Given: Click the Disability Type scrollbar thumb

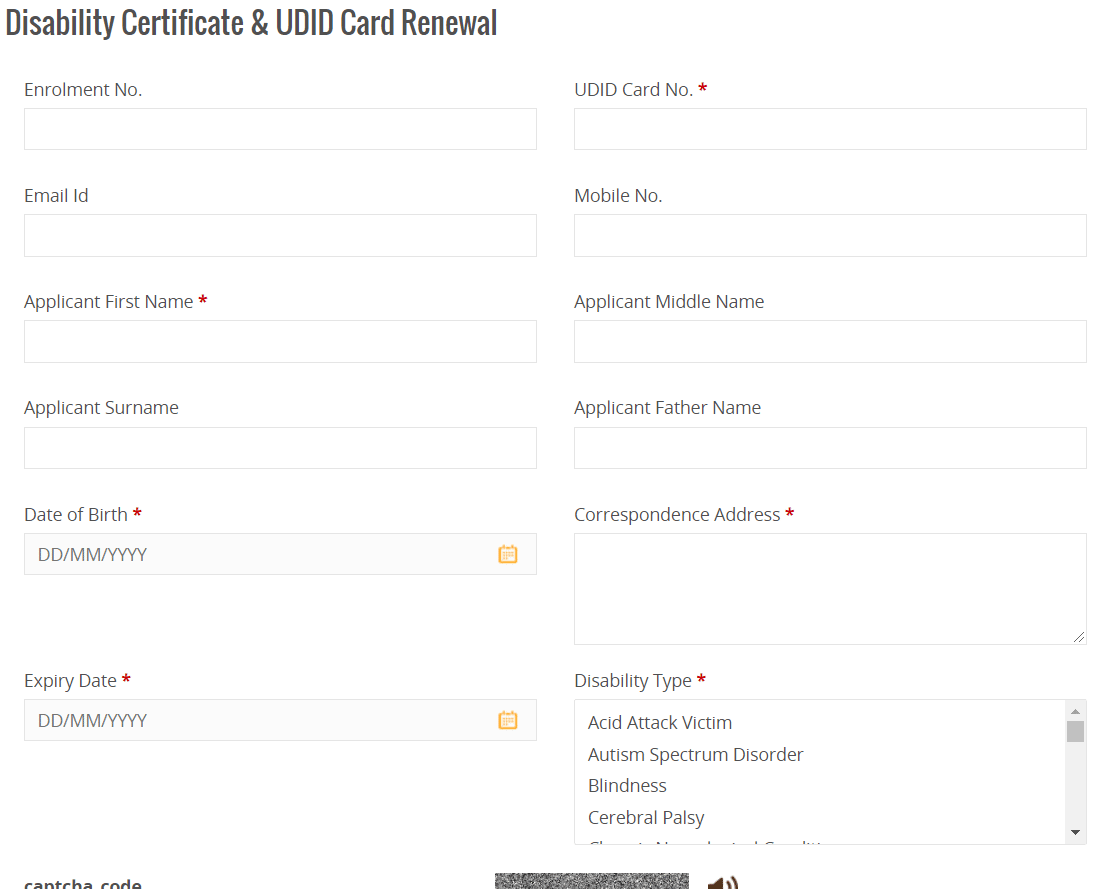Looking at the screenshot, I should tap(1075, 731).
